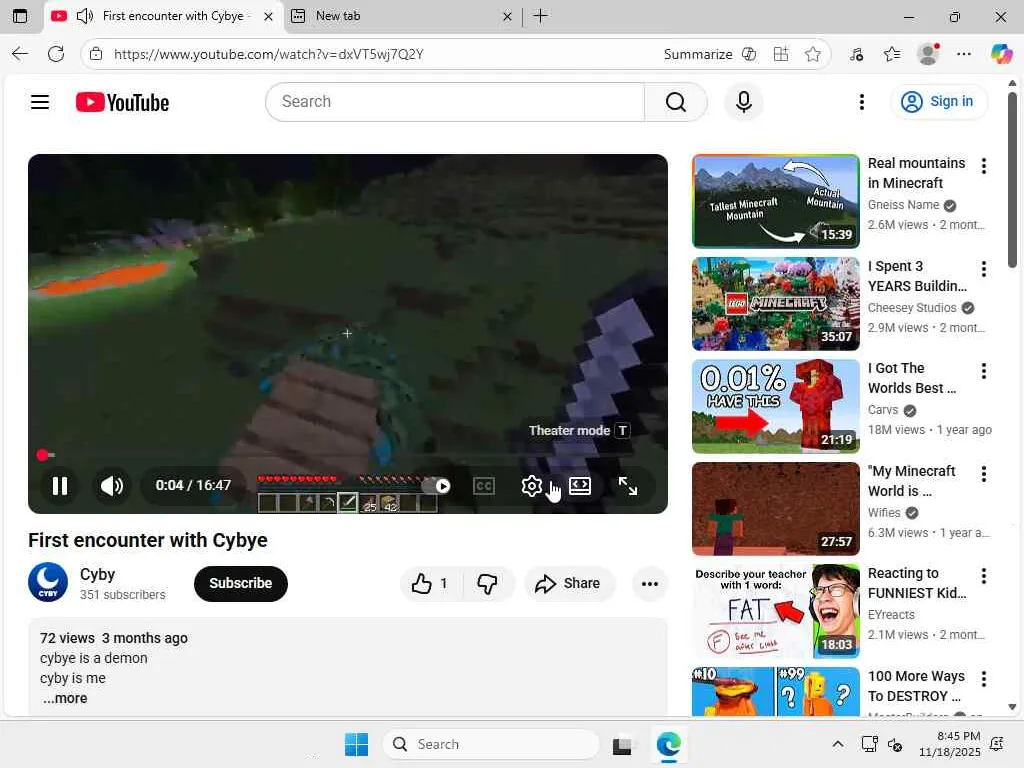
Task: Open Cyby channel name link
Action: tap(97, 574)
